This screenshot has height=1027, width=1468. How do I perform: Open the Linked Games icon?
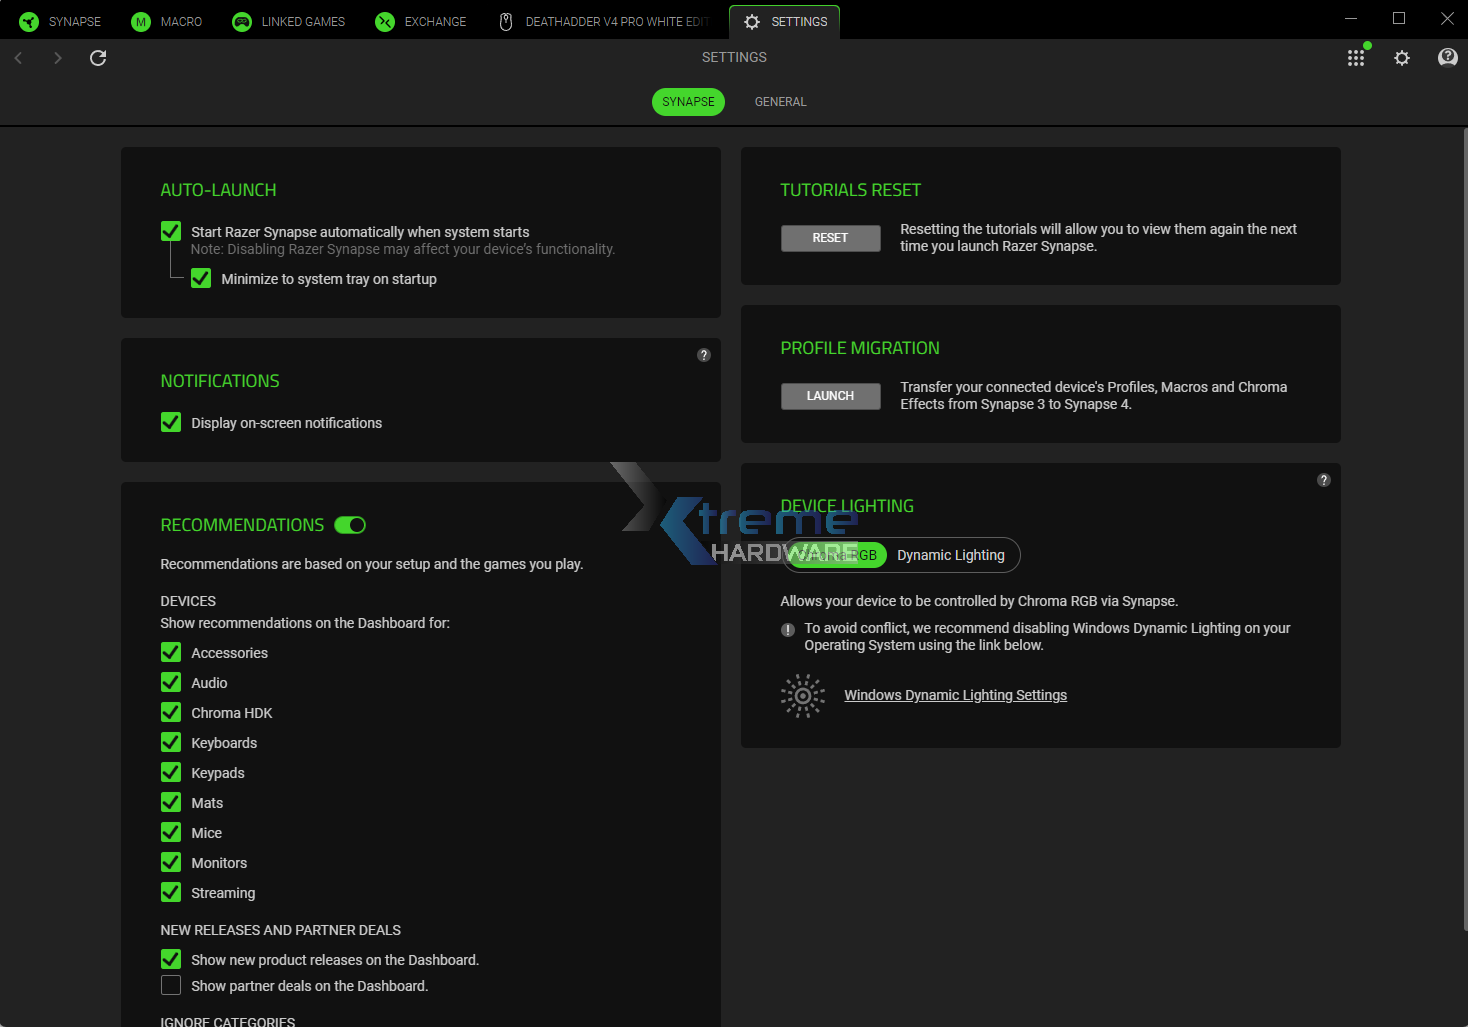click(241, 21)
